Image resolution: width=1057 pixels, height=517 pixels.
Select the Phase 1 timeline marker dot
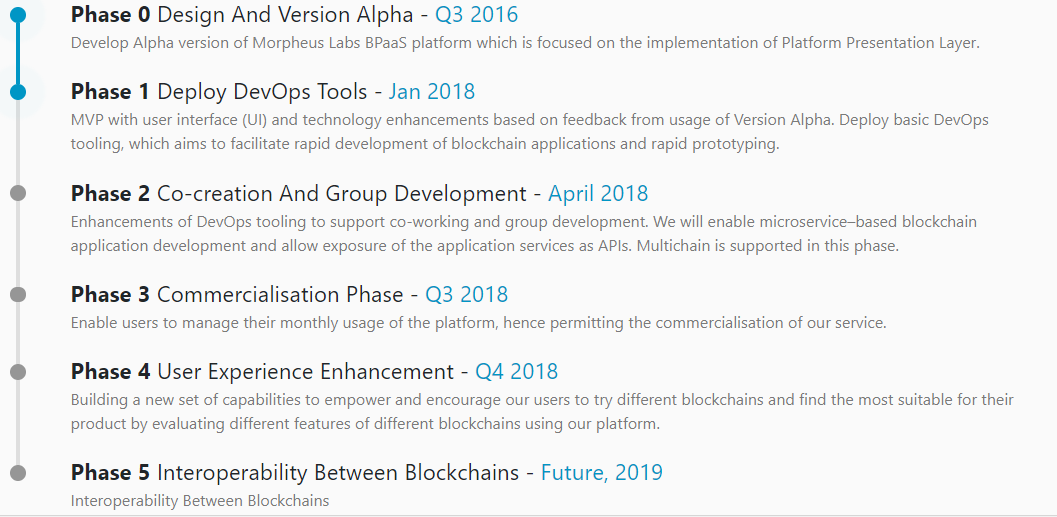[x=17, y=92]
